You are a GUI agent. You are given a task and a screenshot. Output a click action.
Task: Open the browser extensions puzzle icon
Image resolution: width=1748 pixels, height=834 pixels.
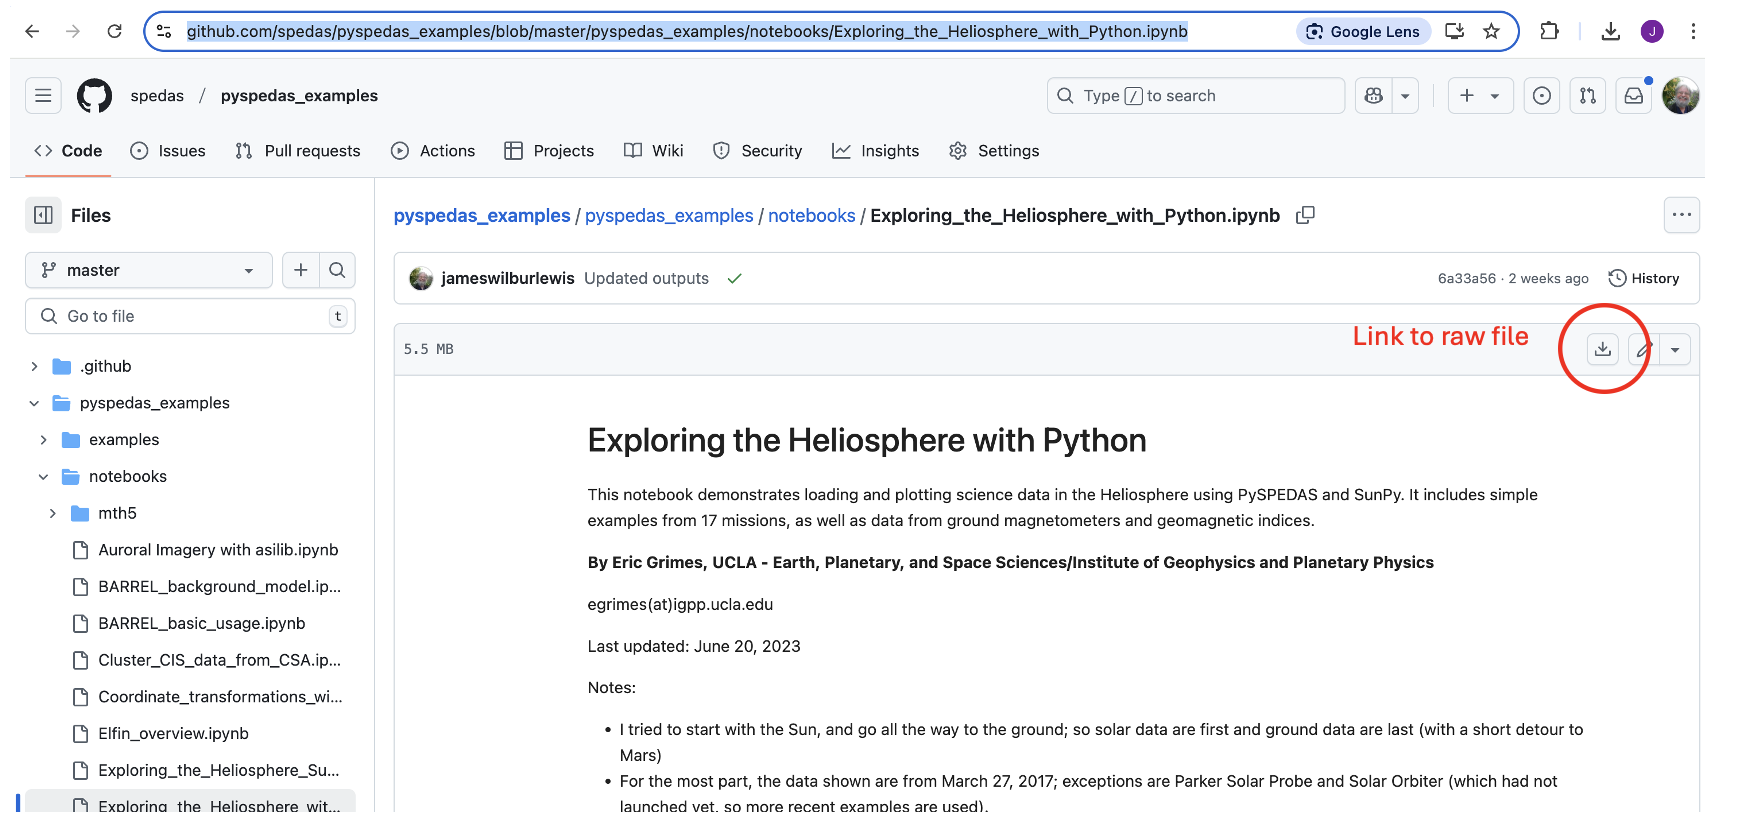[1549, 31]
